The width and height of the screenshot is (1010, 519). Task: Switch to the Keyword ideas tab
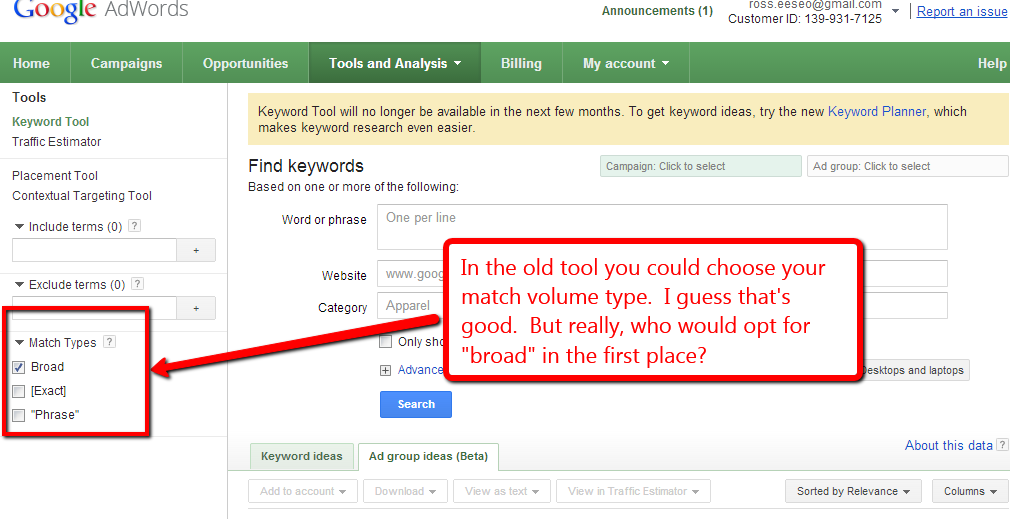pos(301,456)
